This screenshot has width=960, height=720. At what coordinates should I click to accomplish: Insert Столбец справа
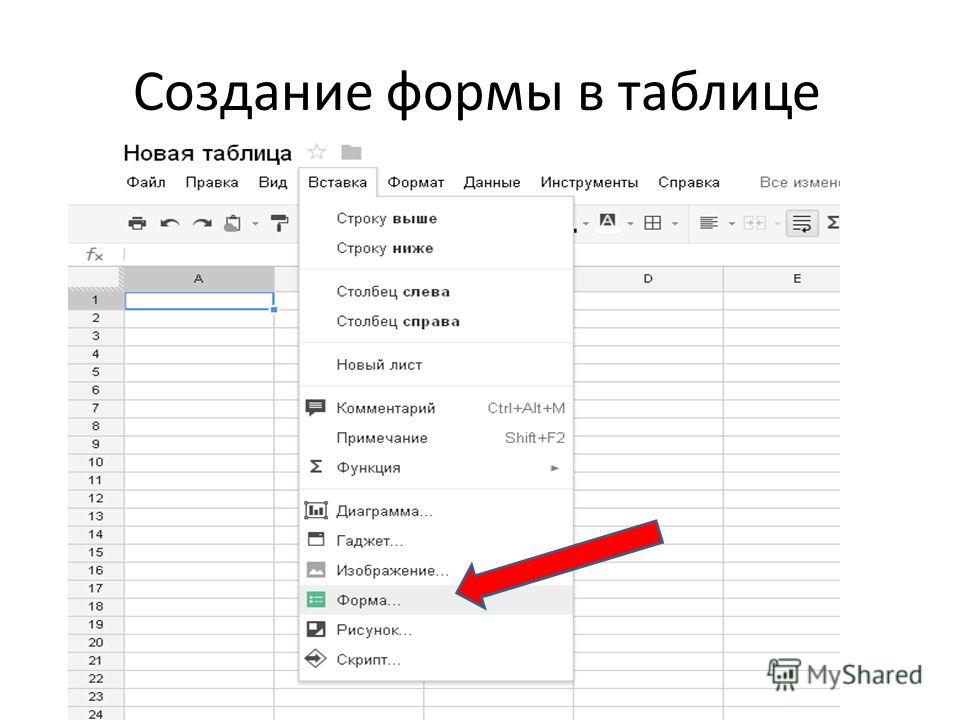click(x=436, y=321)
